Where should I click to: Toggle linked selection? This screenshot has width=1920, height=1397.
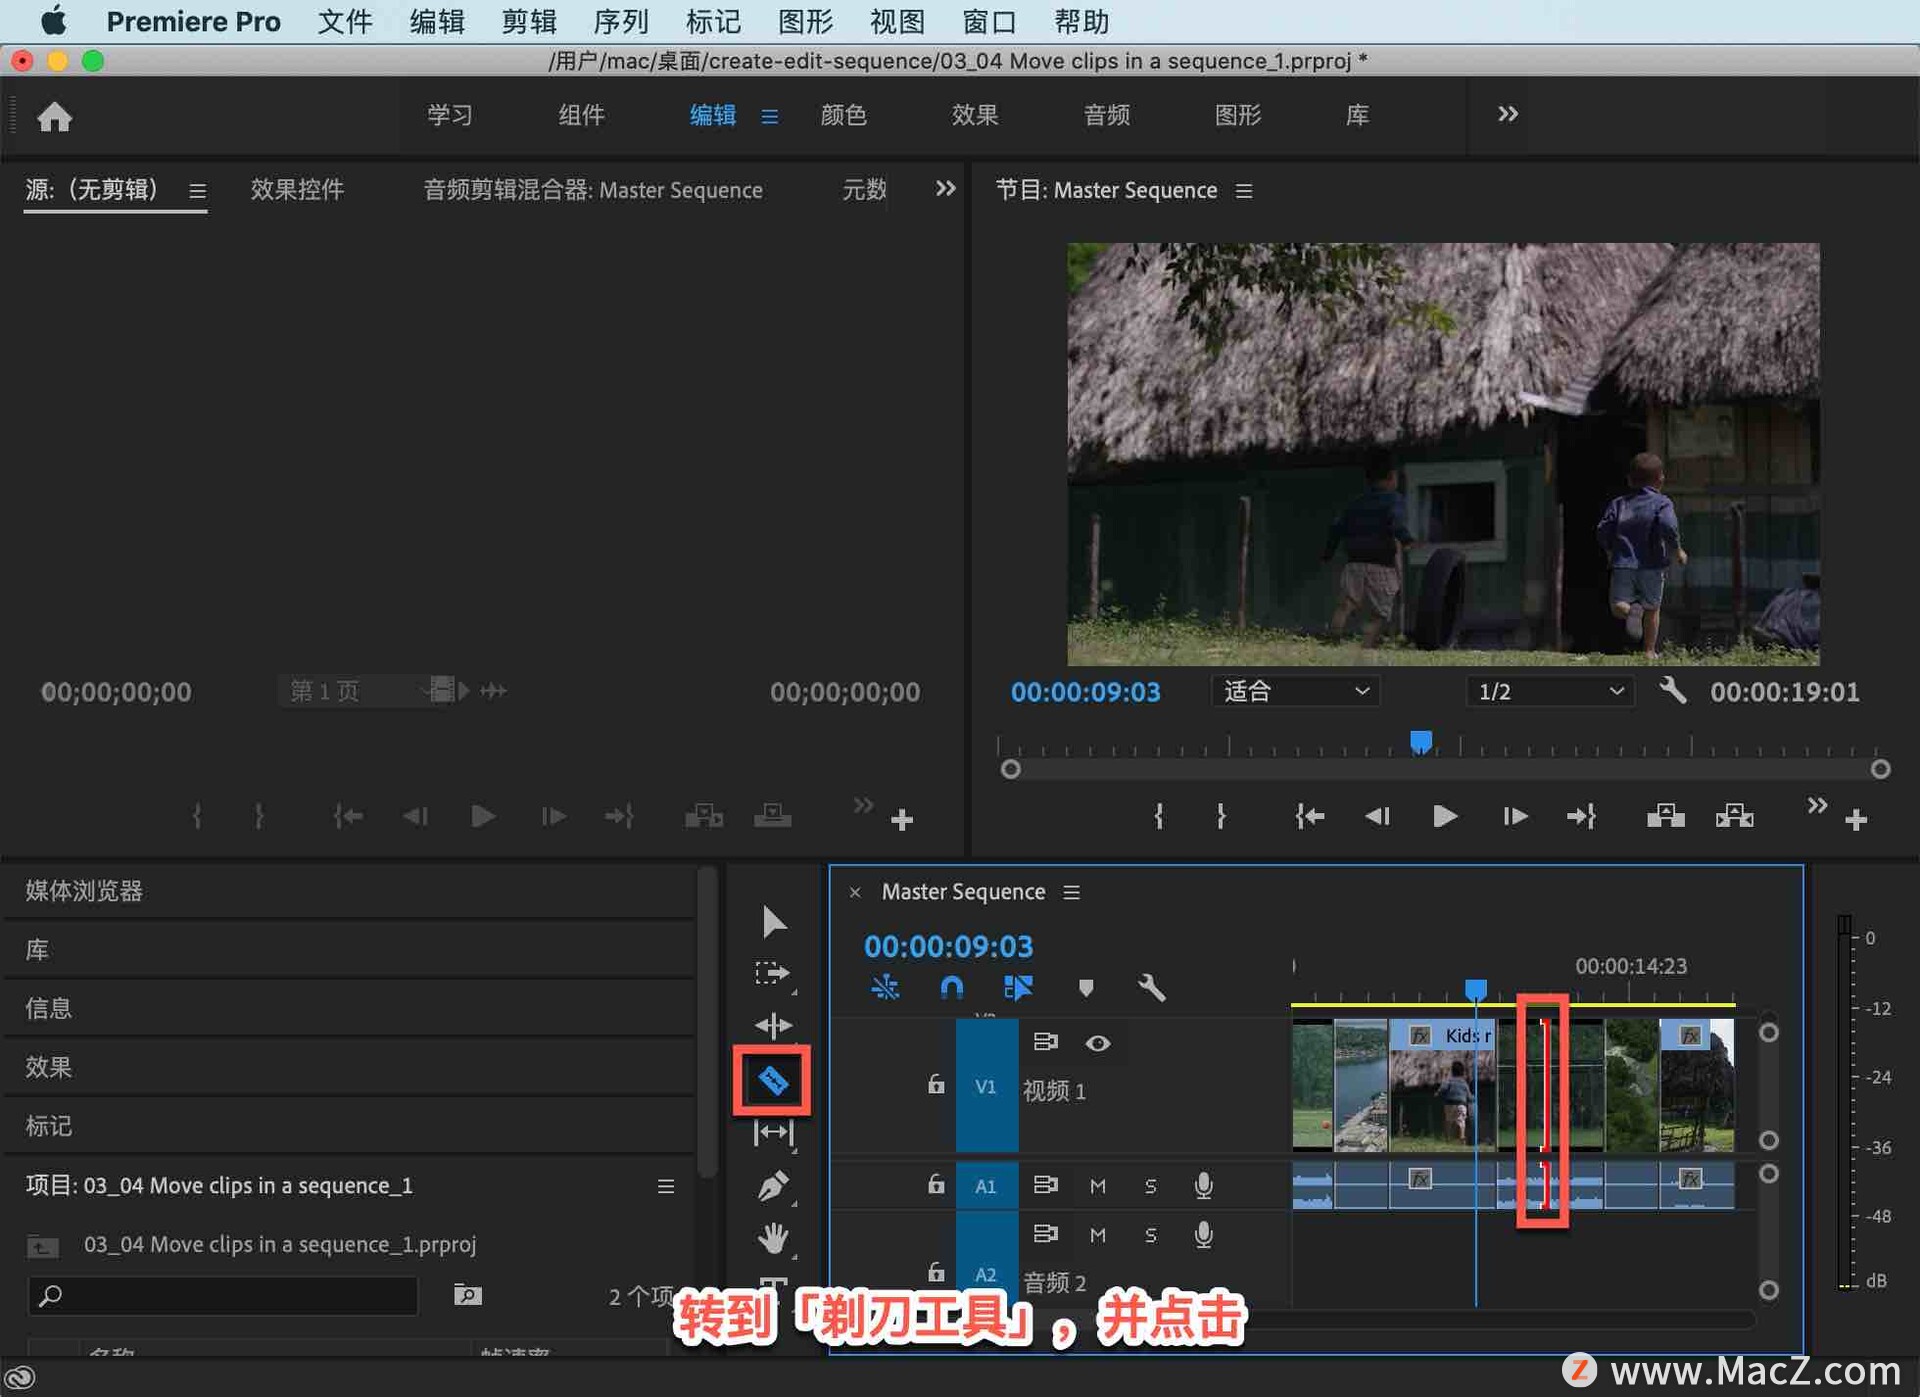click(1018, 988)
